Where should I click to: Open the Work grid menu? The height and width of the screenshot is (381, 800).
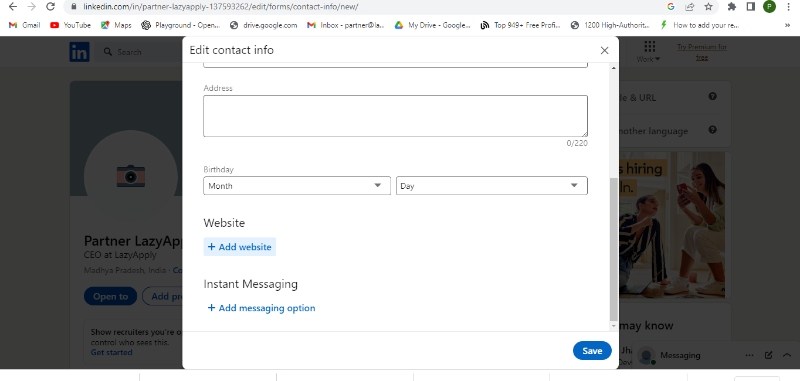(x=649, y=52)
